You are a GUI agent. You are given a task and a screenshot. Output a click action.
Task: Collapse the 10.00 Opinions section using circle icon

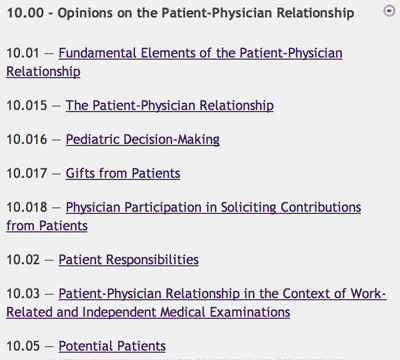[x=389, y=11]
